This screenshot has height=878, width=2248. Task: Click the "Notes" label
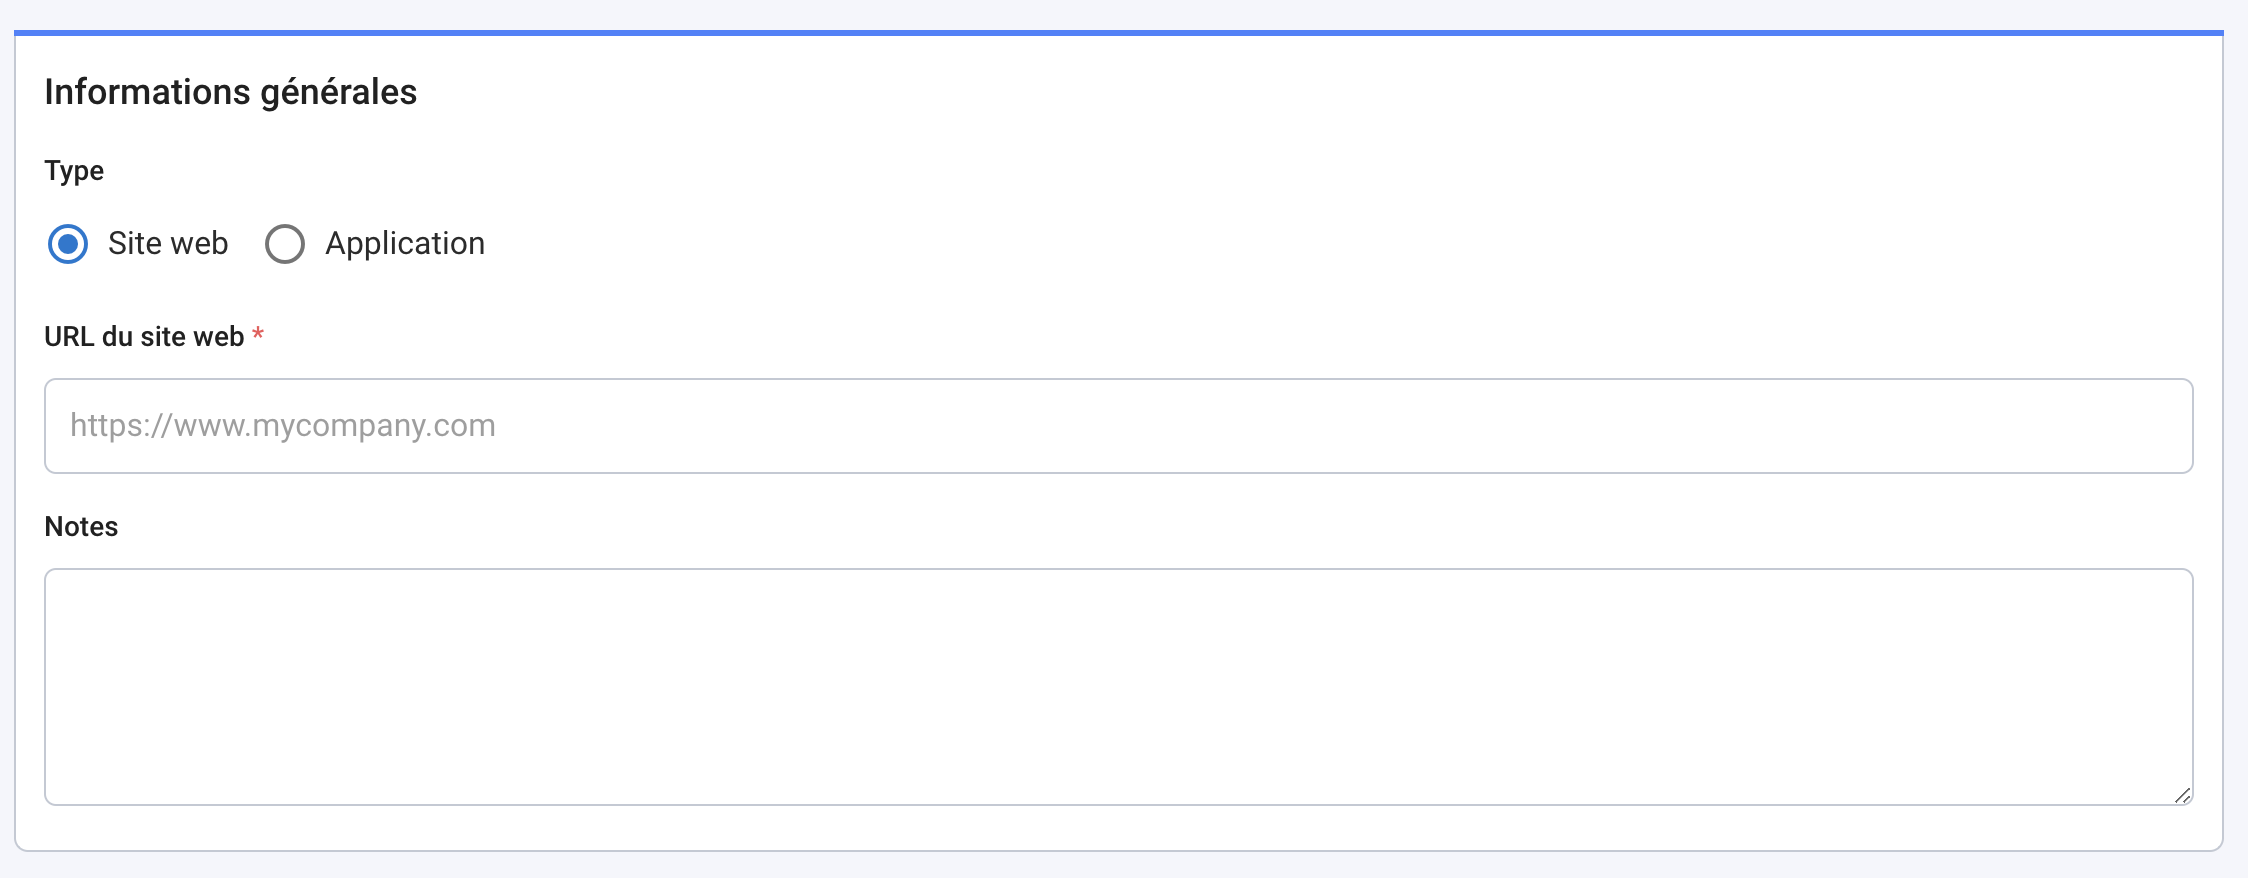[x=80, y=526]
